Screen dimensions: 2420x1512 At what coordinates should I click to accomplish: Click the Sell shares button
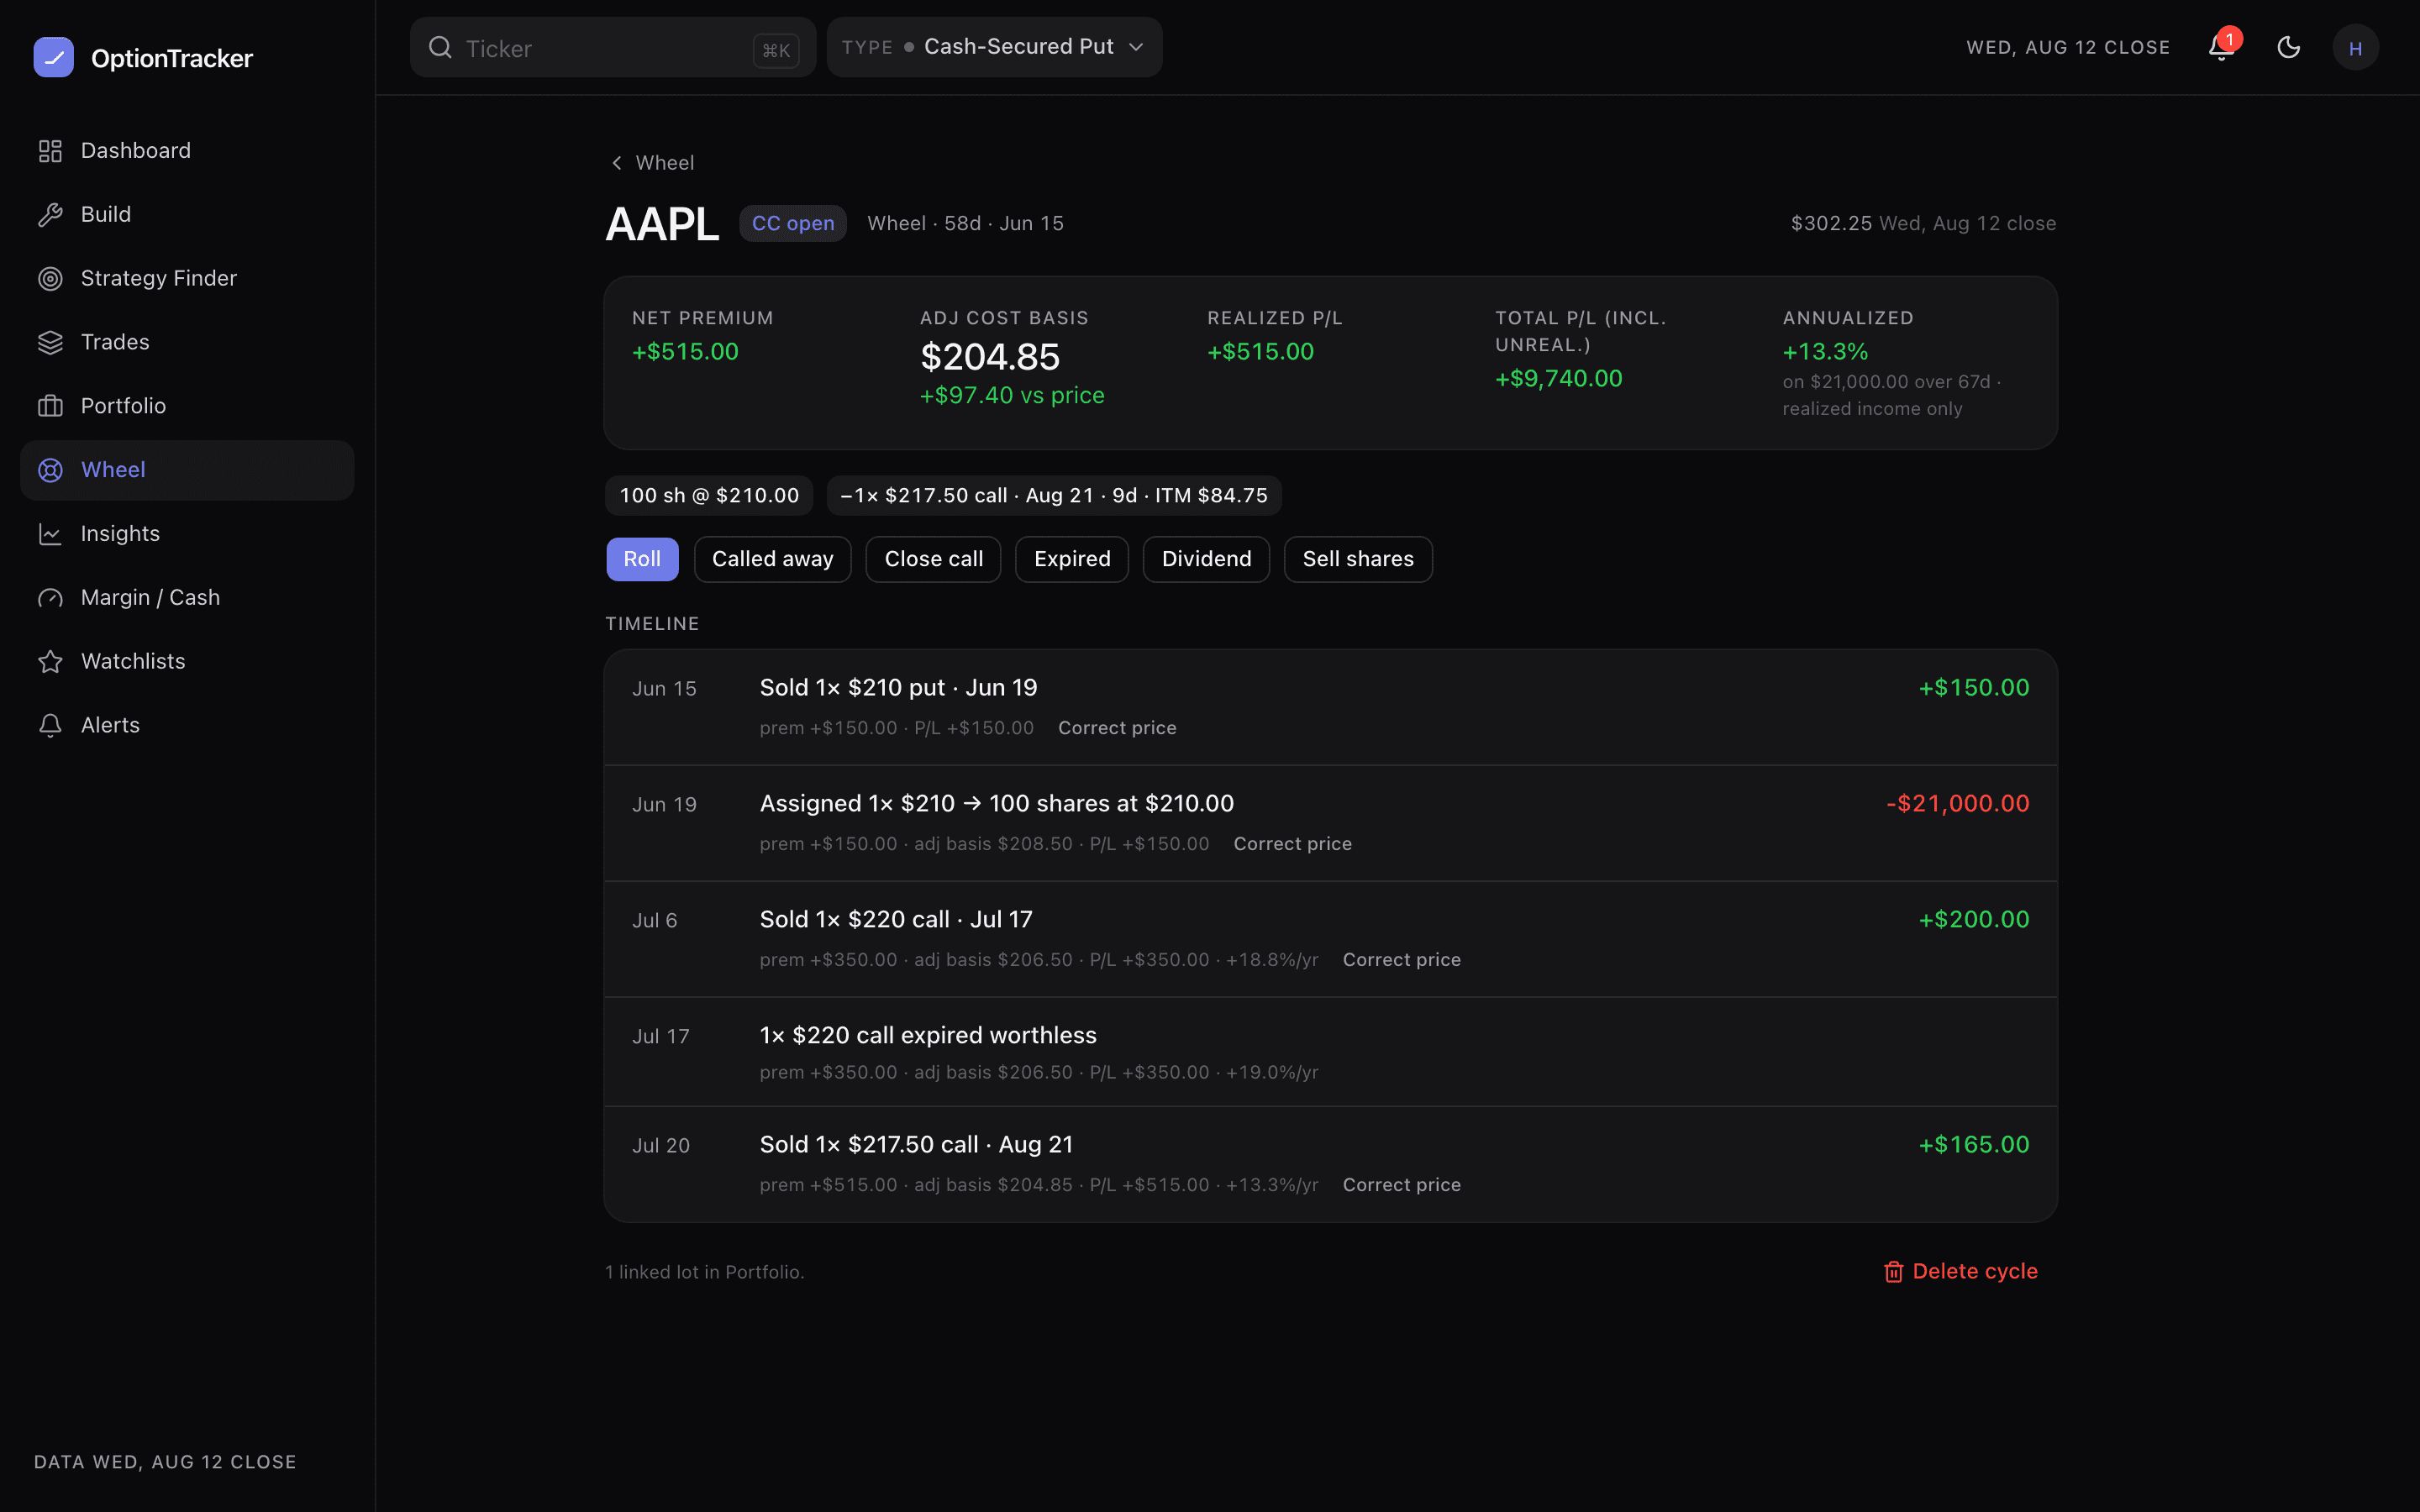coord(1358,559)
